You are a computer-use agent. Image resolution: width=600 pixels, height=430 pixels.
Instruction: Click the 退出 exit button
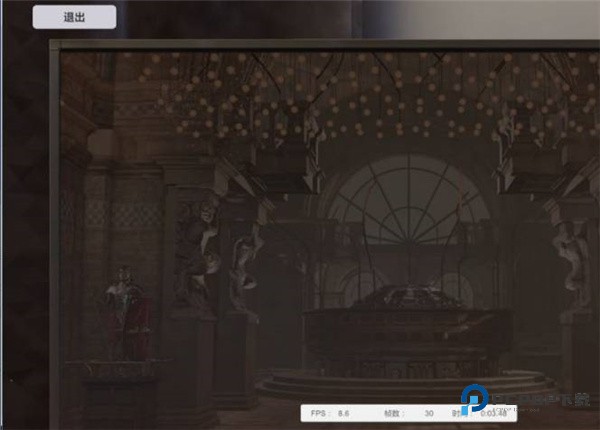coord(74,17)
